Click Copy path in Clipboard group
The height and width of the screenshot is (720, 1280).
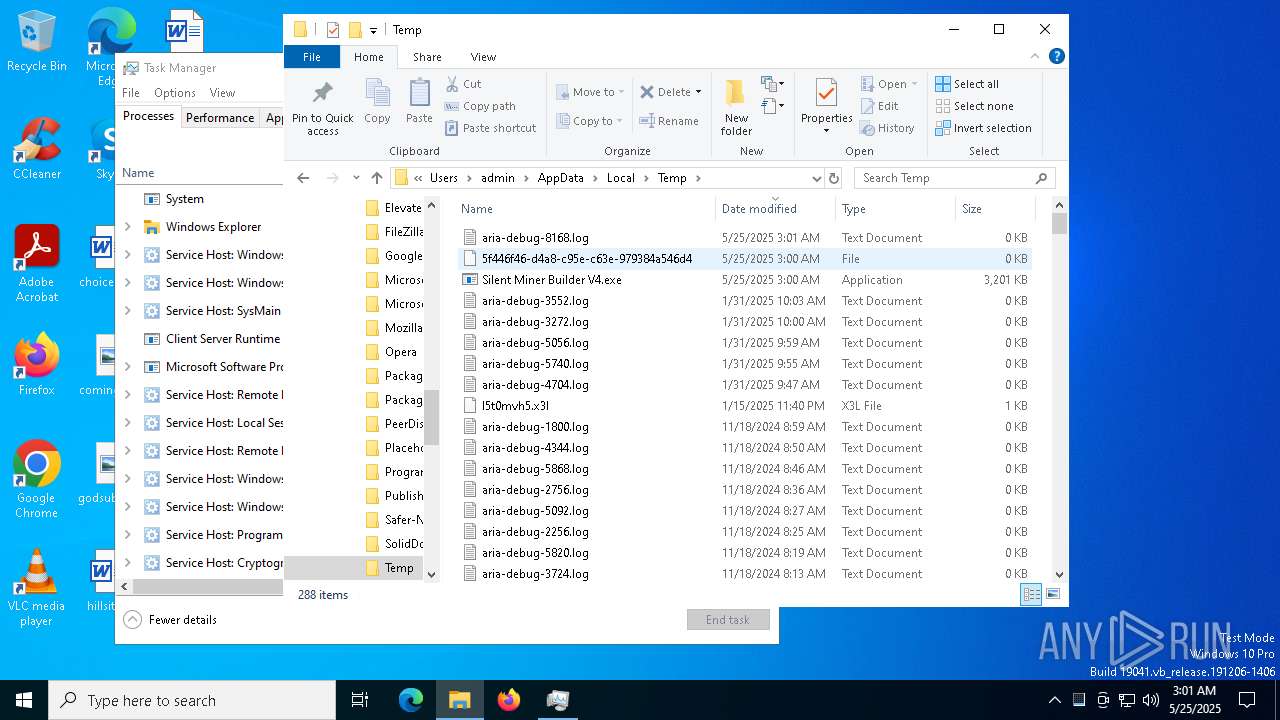[x=480, y=106]
